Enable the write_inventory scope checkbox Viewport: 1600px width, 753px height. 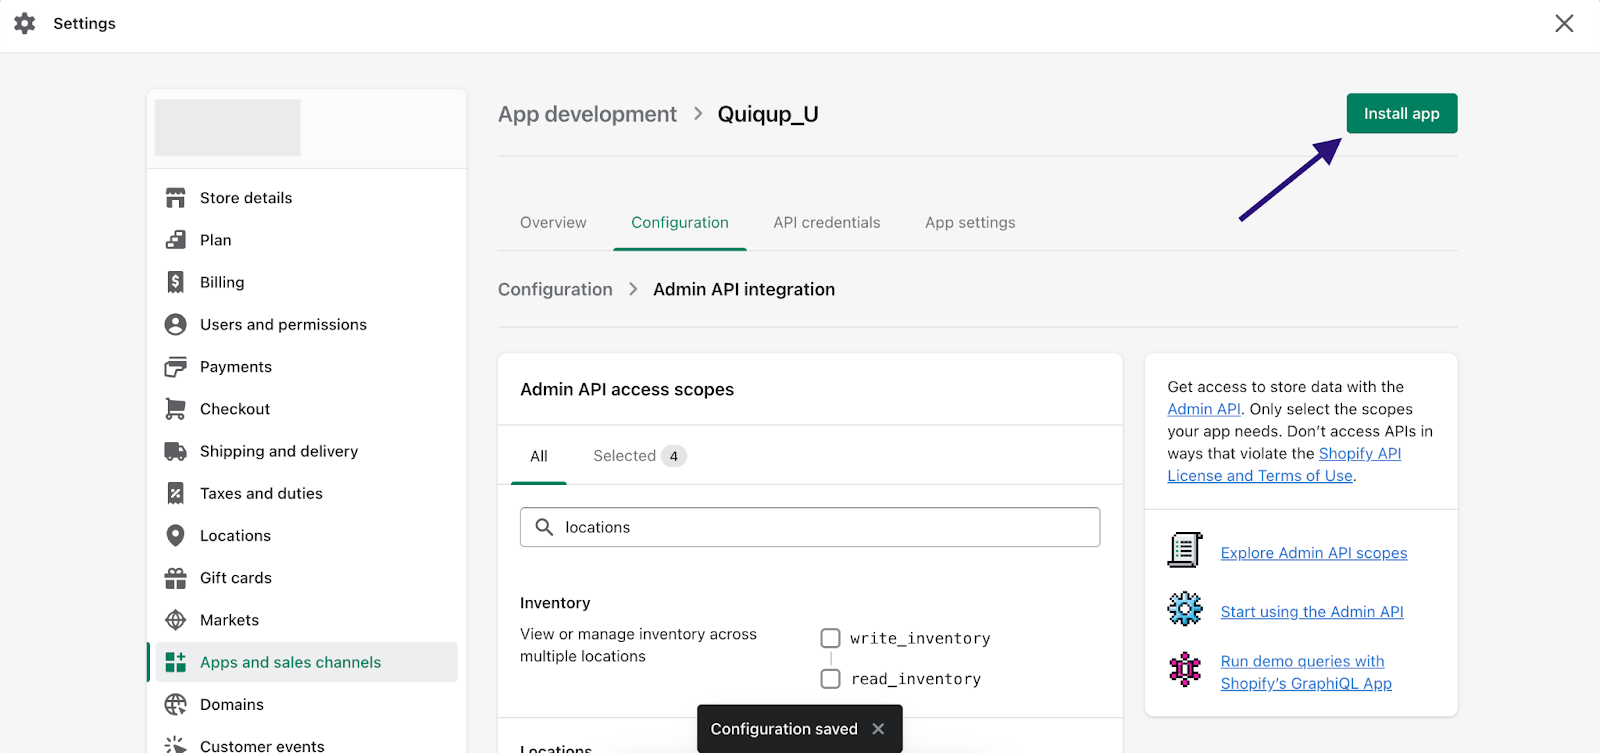point(830,638)
